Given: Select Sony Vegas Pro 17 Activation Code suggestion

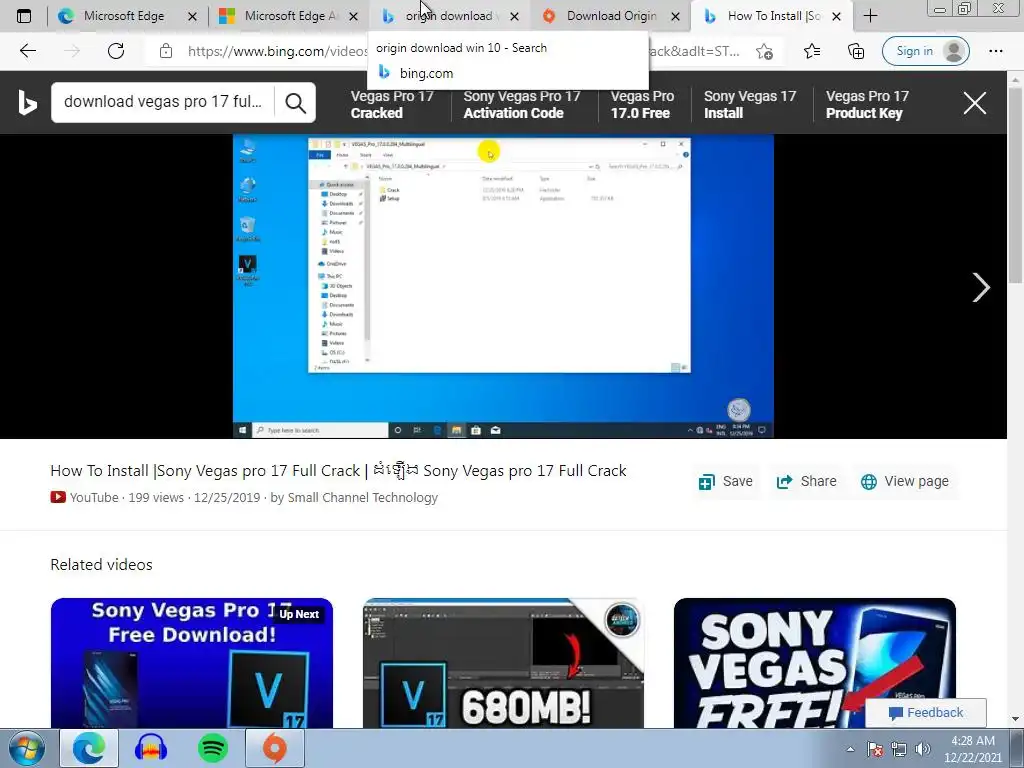Looking at the screenshot, I should click(x=522, y=104).
